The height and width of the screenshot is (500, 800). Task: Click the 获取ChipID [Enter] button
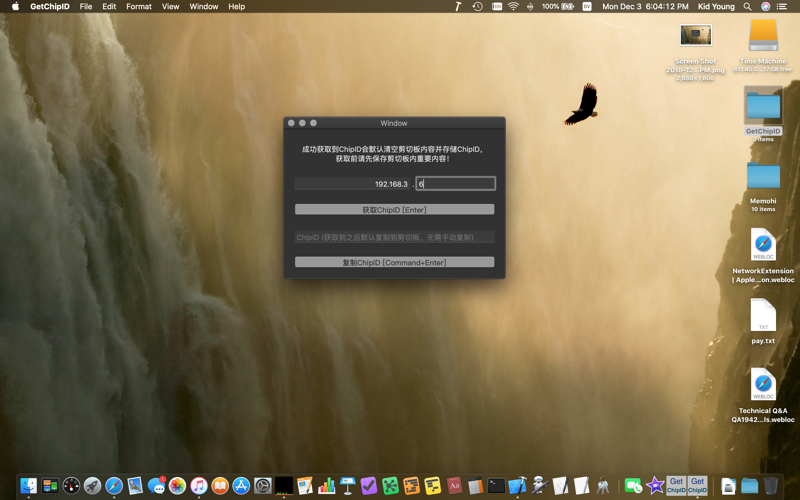pos(394,210)
